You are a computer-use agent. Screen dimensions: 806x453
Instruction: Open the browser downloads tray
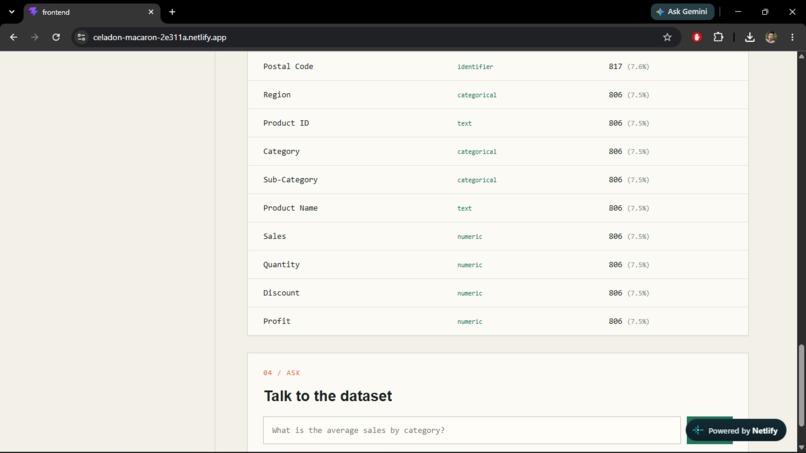click(749, 37)
